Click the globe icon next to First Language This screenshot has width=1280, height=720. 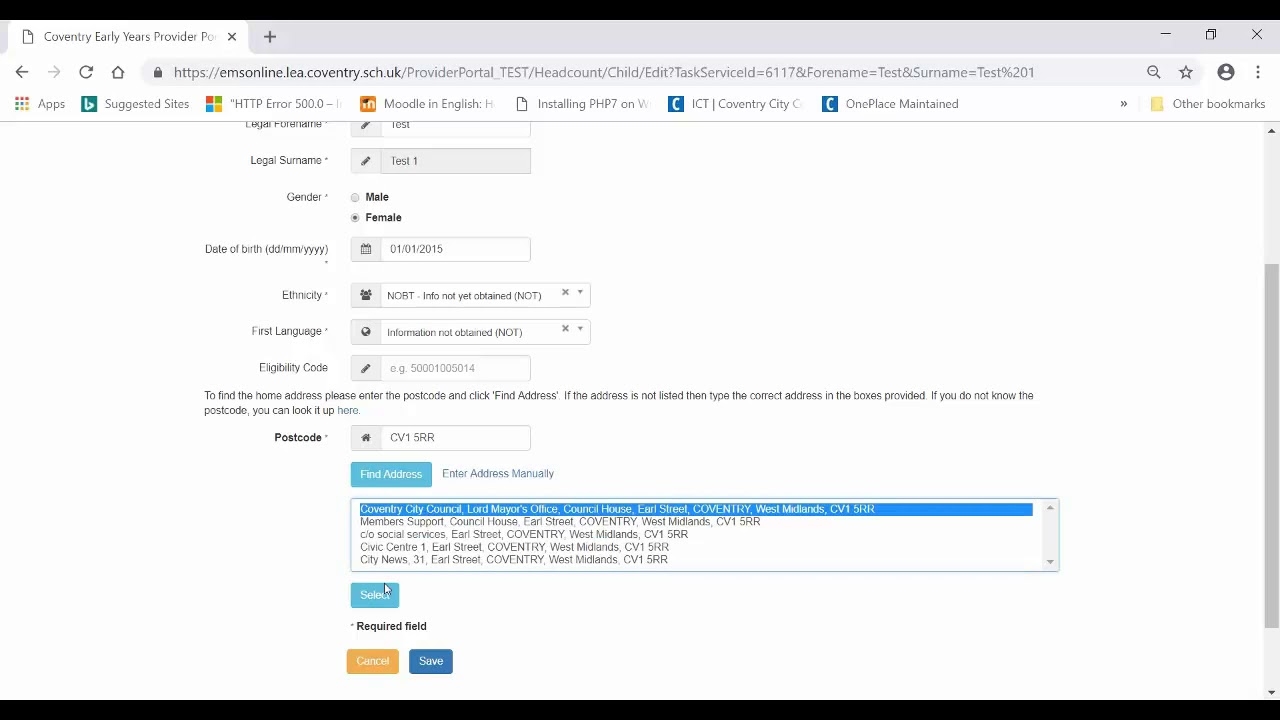tap(365, 331)
